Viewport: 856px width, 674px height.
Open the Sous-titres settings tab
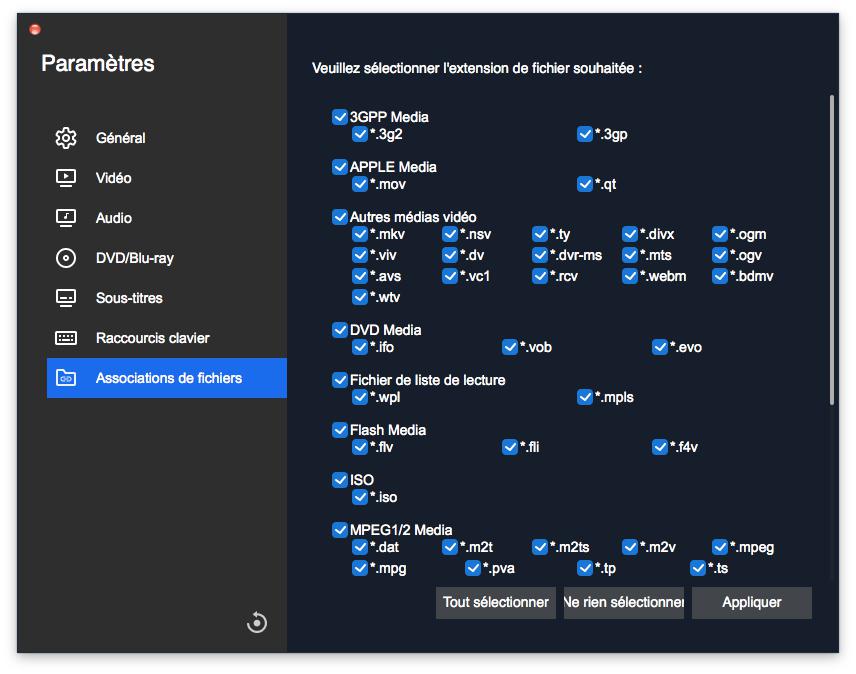[x=129, y=298]
